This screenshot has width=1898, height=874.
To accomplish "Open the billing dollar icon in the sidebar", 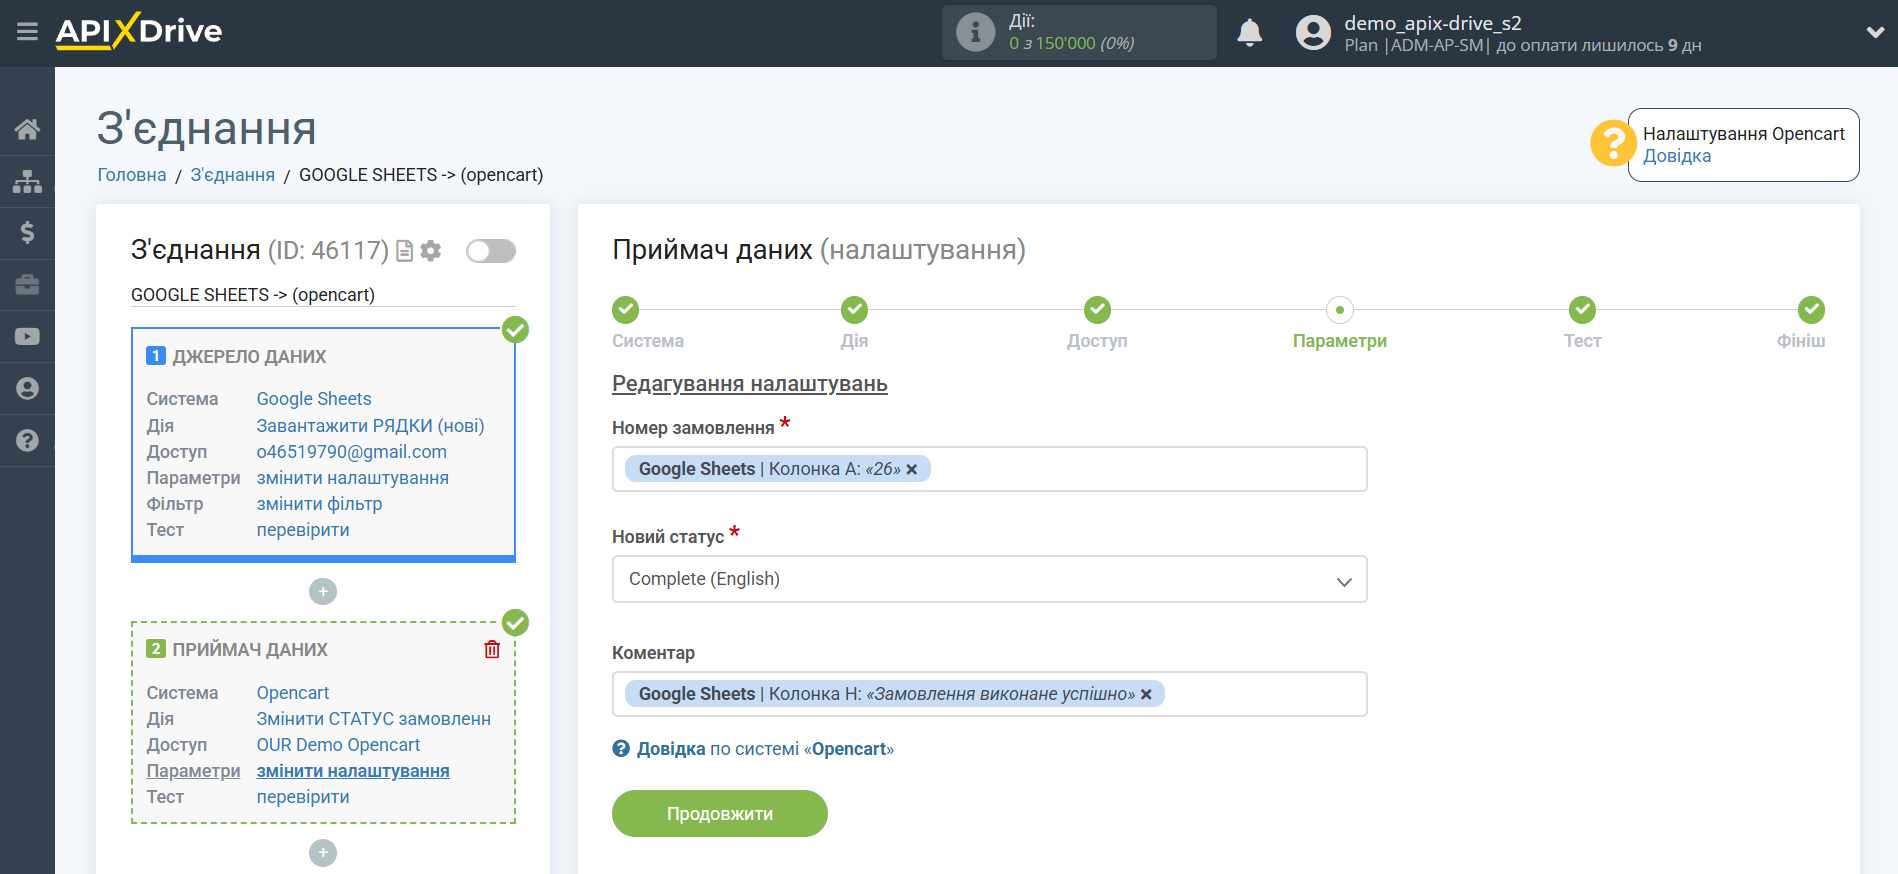I will click(x=27, y=233).
